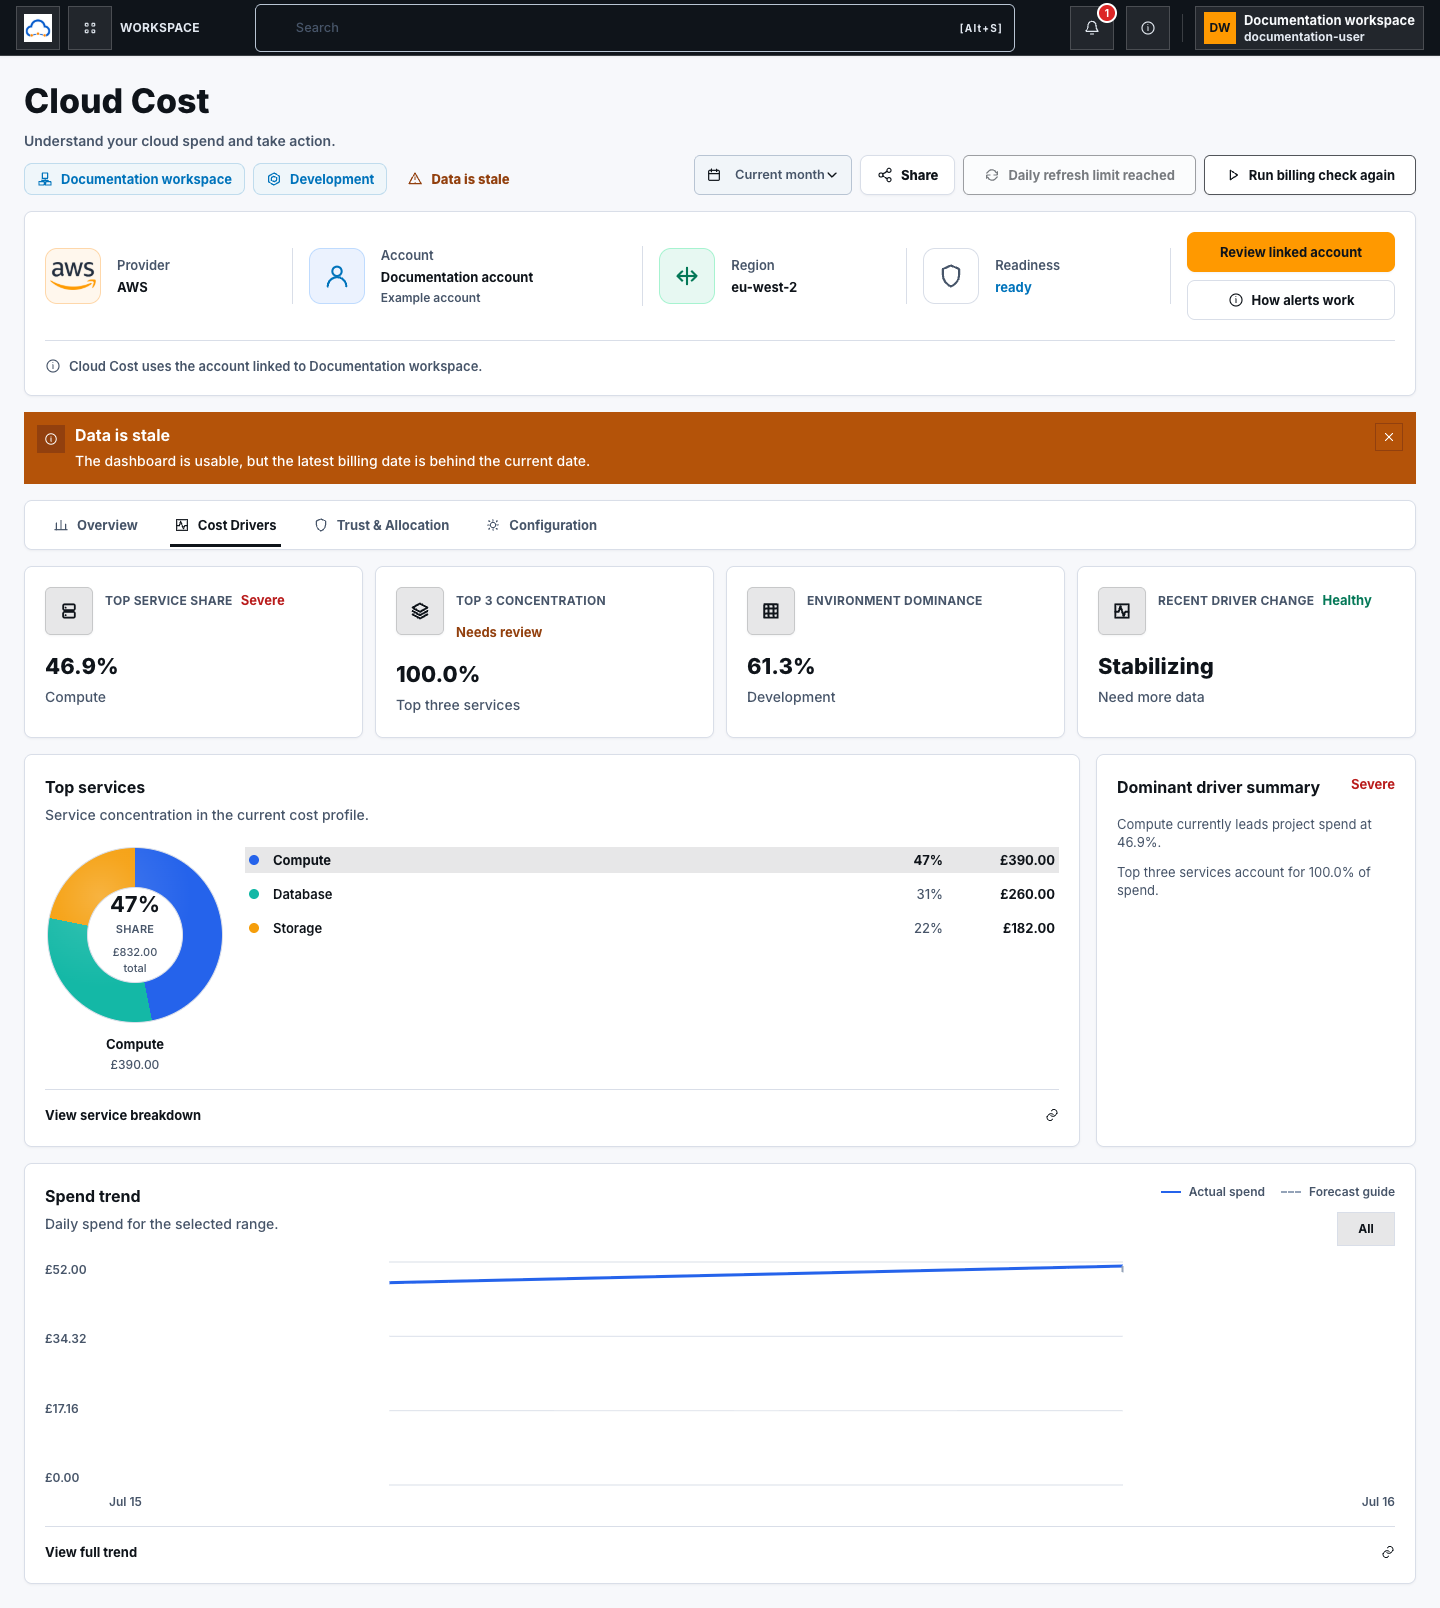Click the DW workspace avatar

tap(1220, 28)
